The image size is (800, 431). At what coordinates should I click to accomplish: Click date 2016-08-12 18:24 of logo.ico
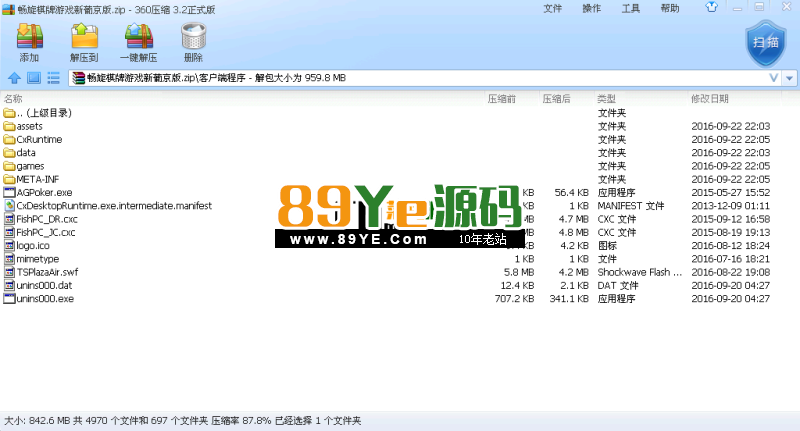(731, 245)
